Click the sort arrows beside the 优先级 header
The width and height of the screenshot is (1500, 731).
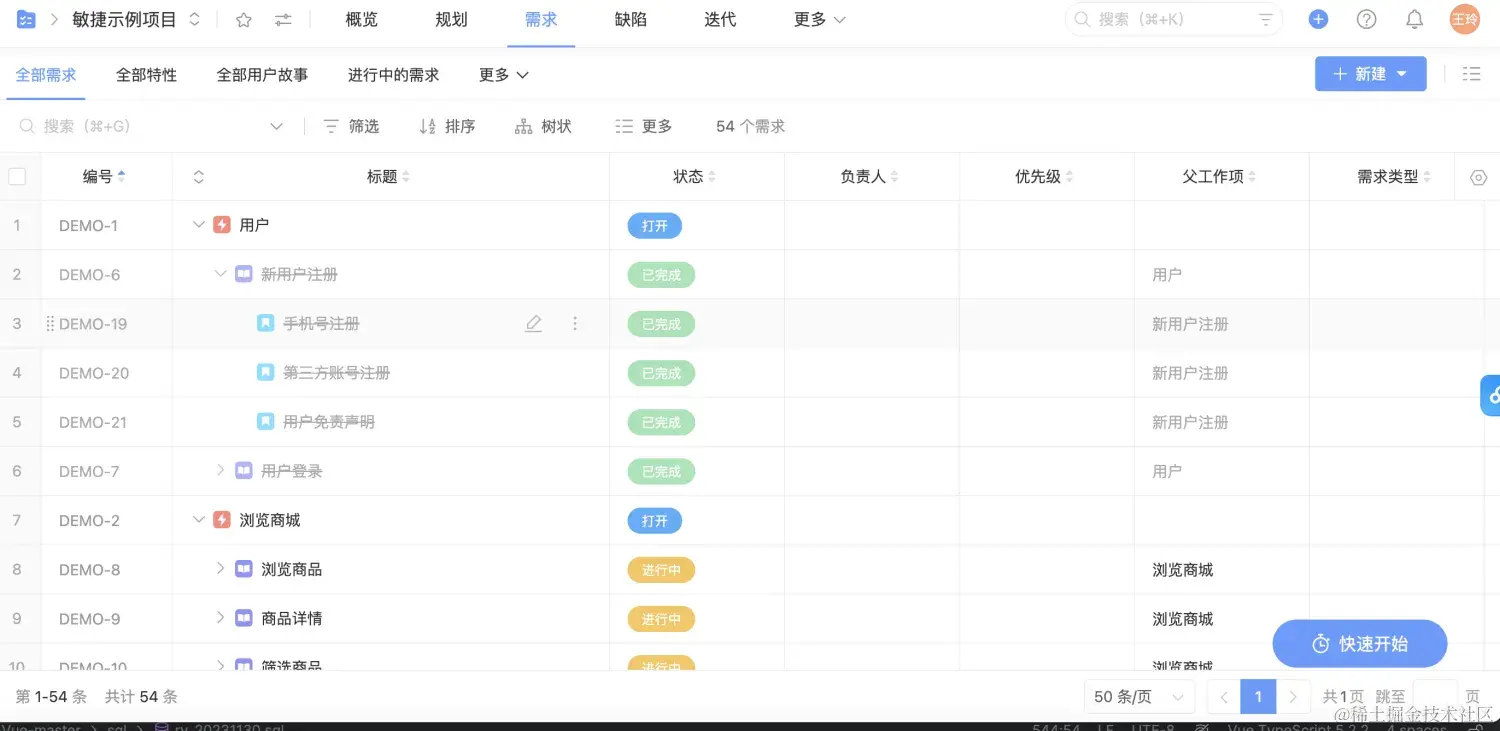1069,177
